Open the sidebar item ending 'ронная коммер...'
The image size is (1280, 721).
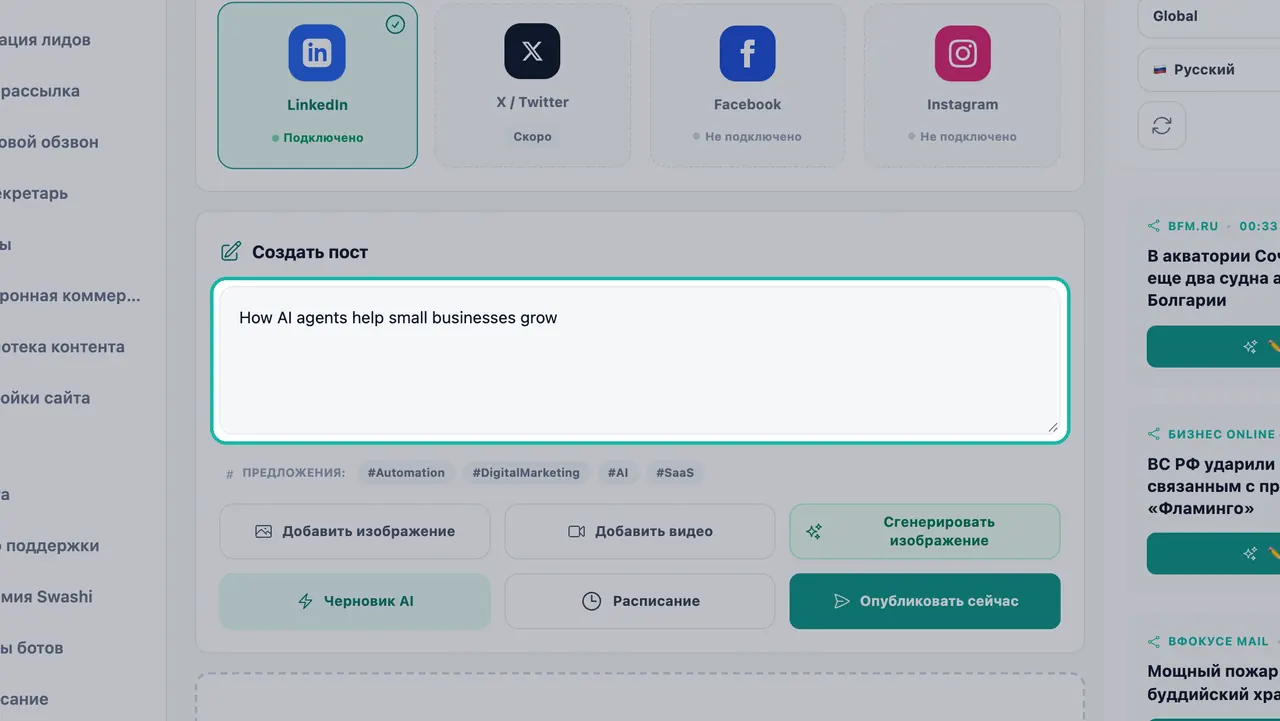(x=70, y=296)
